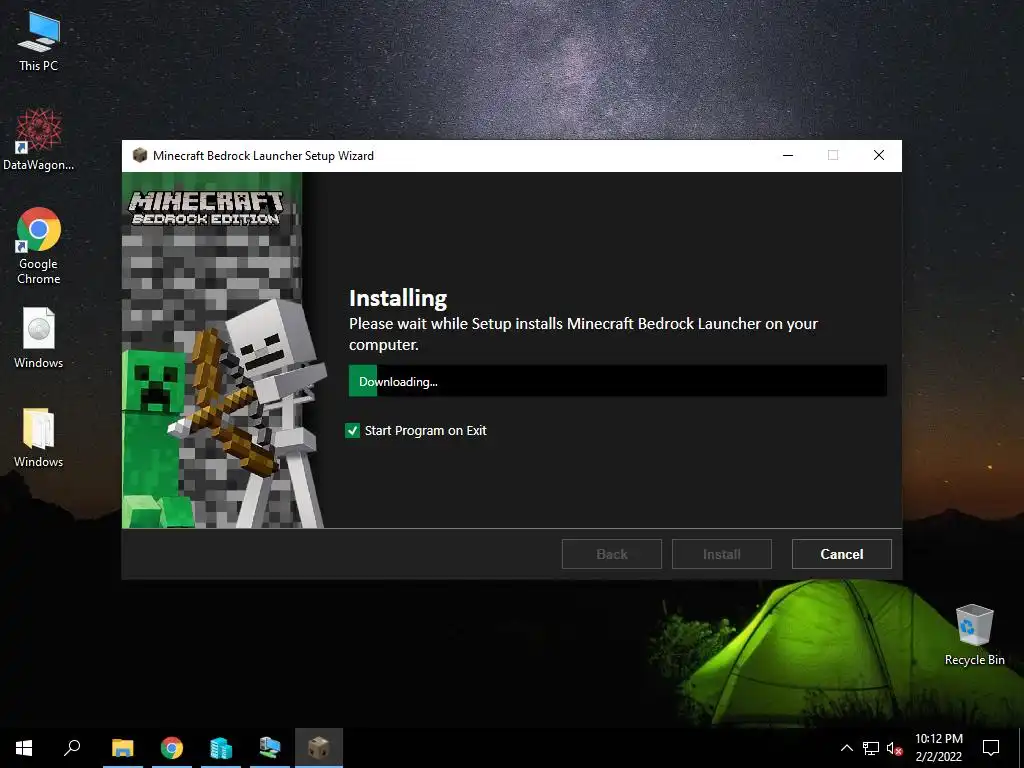Open the DataWagon desktop shortcut

pos(39,140)
